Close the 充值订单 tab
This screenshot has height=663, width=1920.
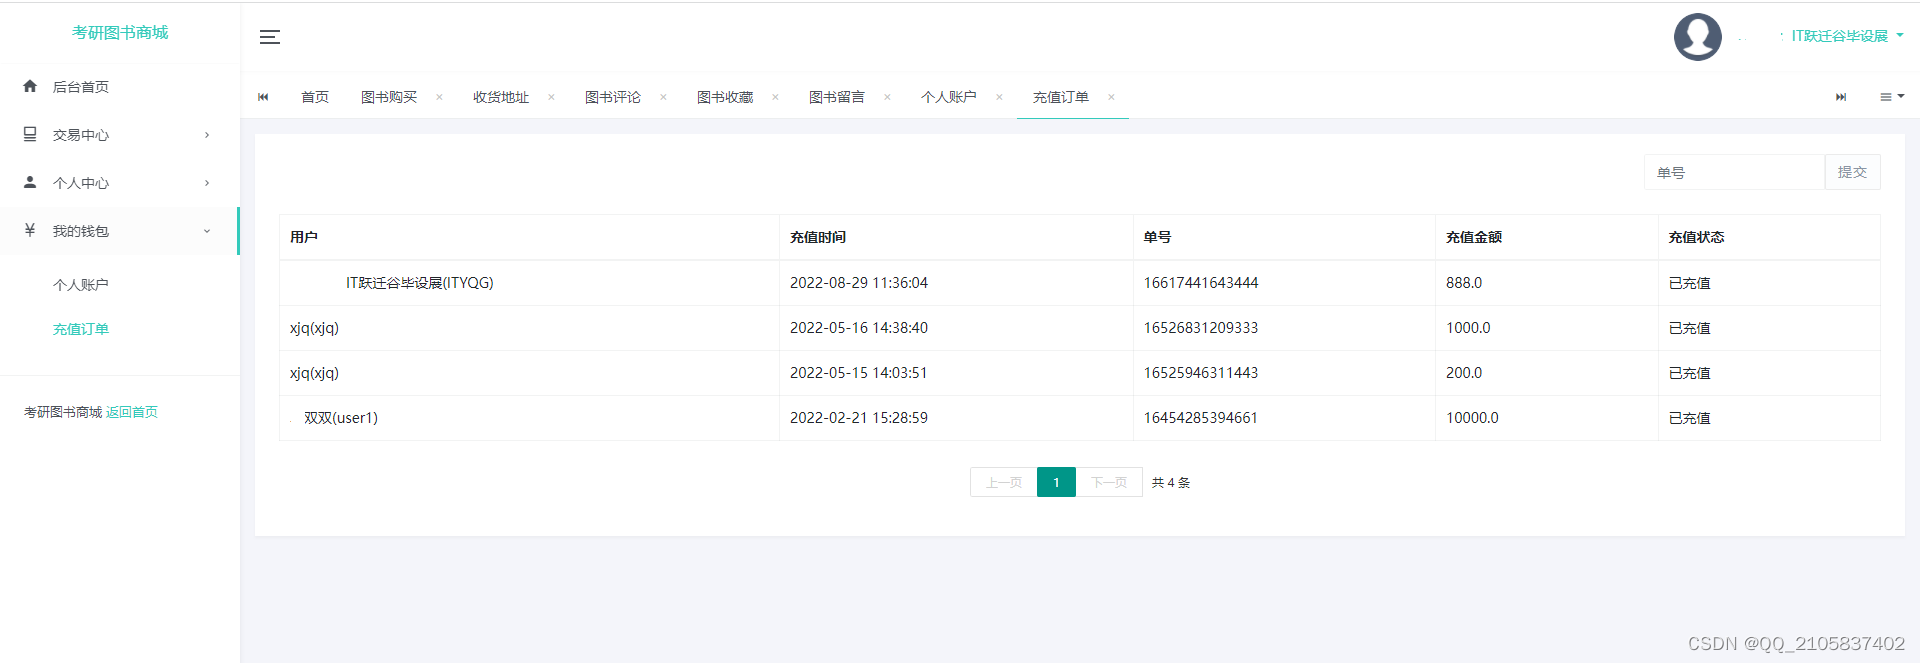coord(1111,97)
